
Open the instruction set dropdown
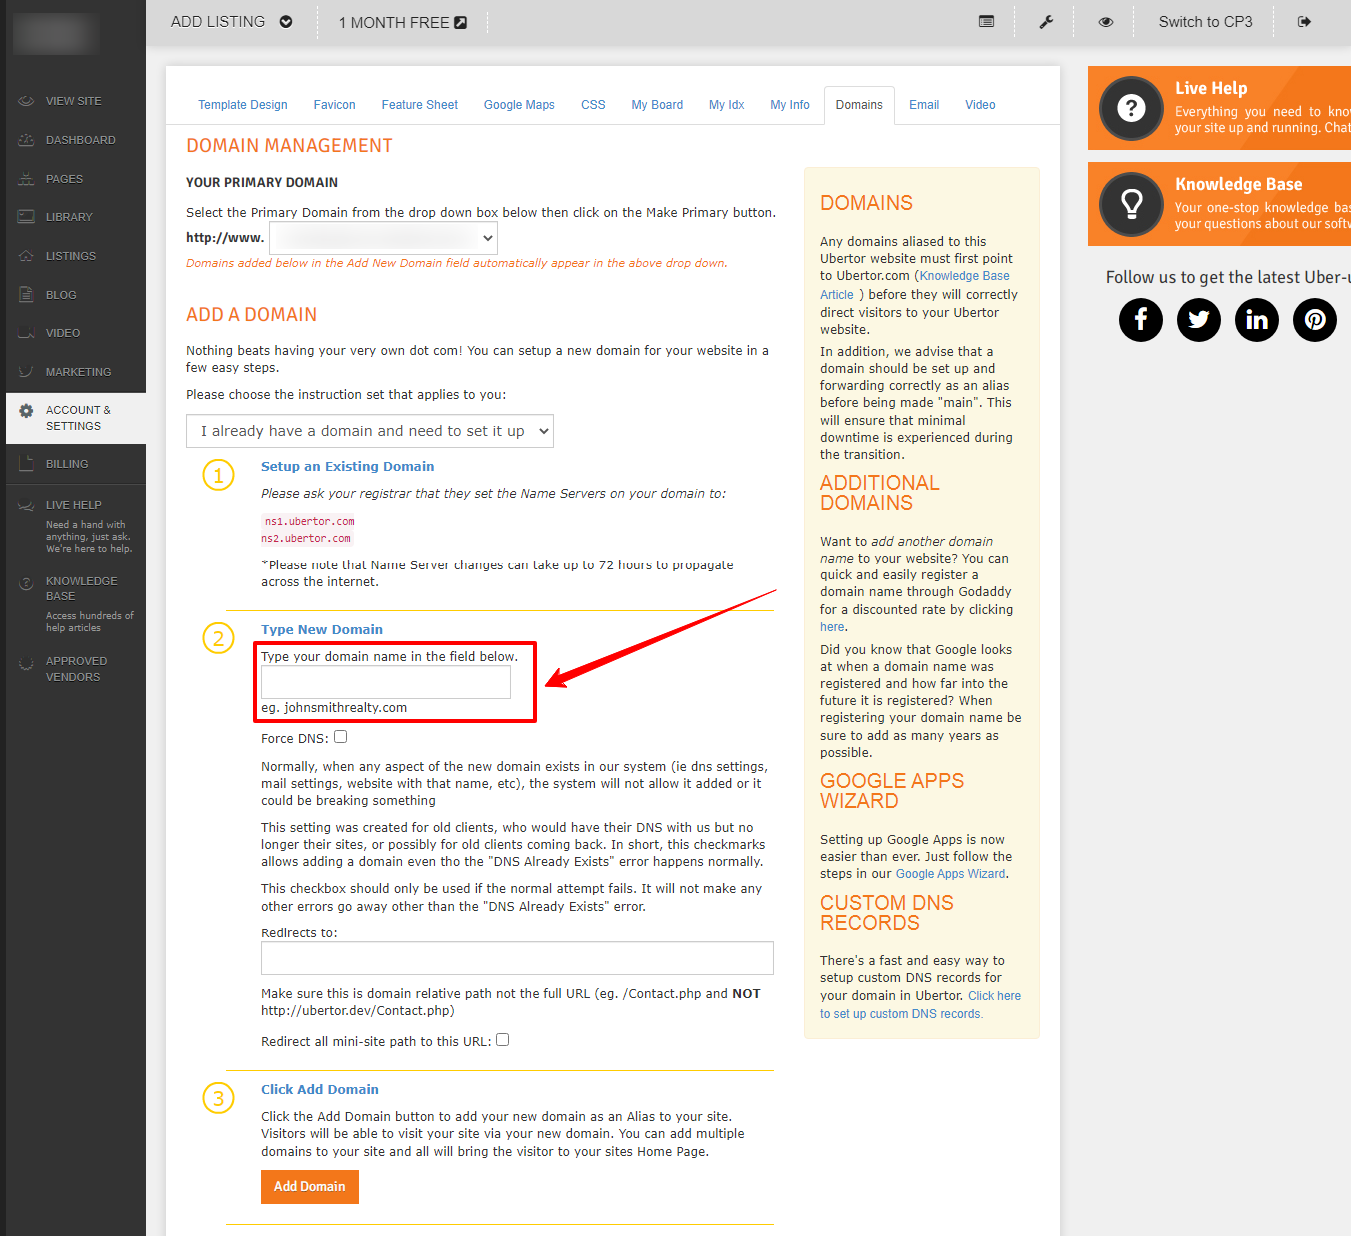pyautogui.click(x=370, y=431)
